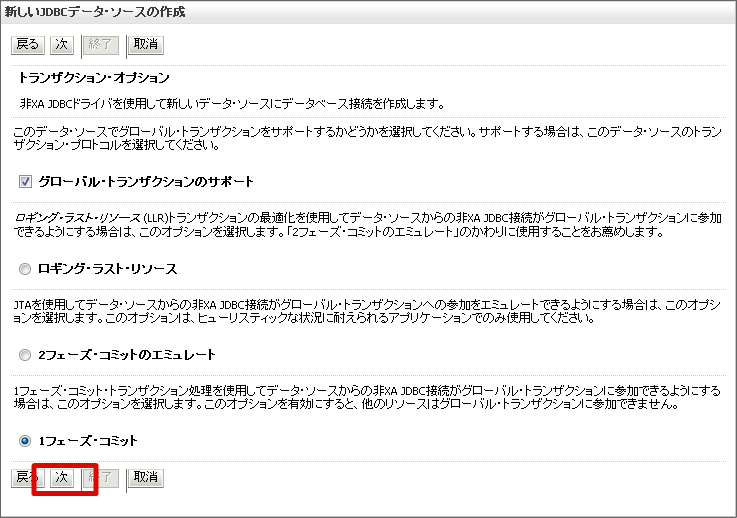Click the 非XA JDBCドライバ description sentence
The height and width of the screenshot is (518, 737).
pyautogui.click(x=232, y=104)
